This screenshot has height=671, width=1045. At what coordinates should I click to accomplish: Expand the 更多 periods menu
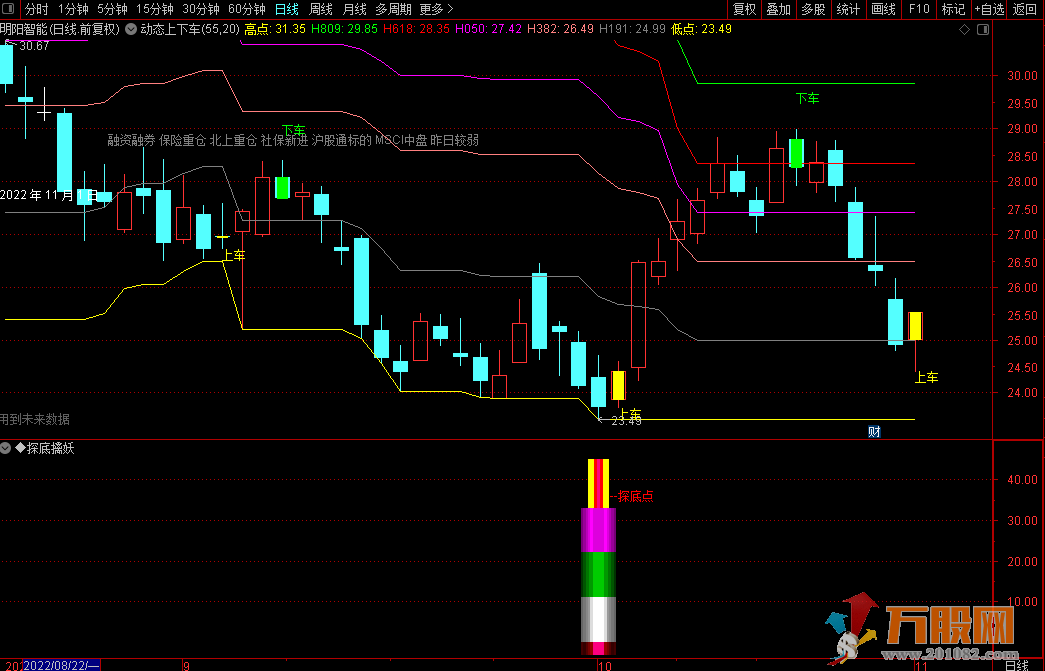[x=437, y=9]
